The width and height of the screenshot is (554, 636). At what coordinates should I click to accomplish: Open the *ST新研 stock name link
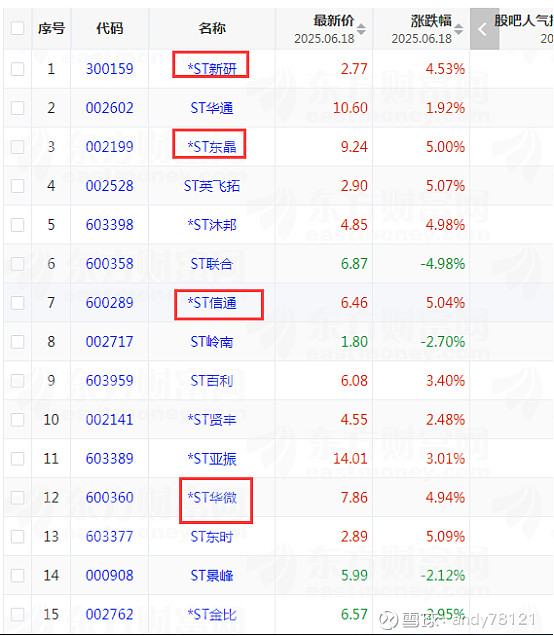(x=212, y=69)
